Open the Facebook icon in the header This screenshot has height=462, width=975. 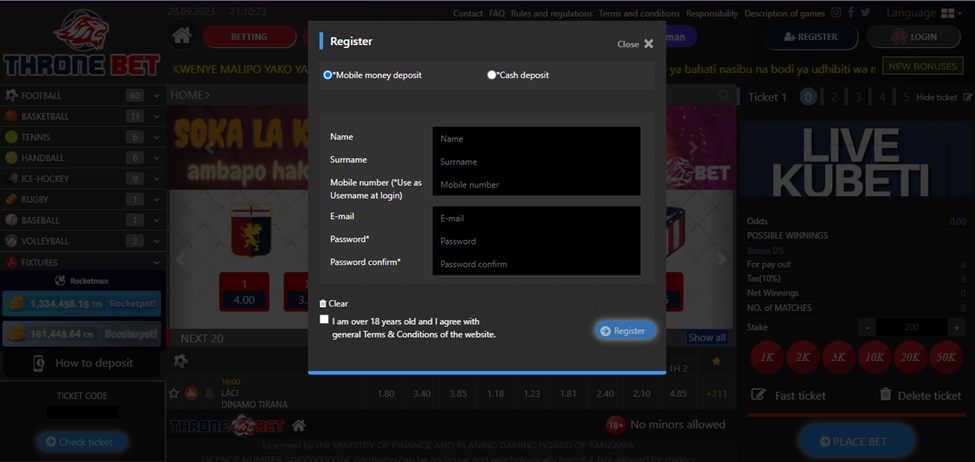[851, 12]
